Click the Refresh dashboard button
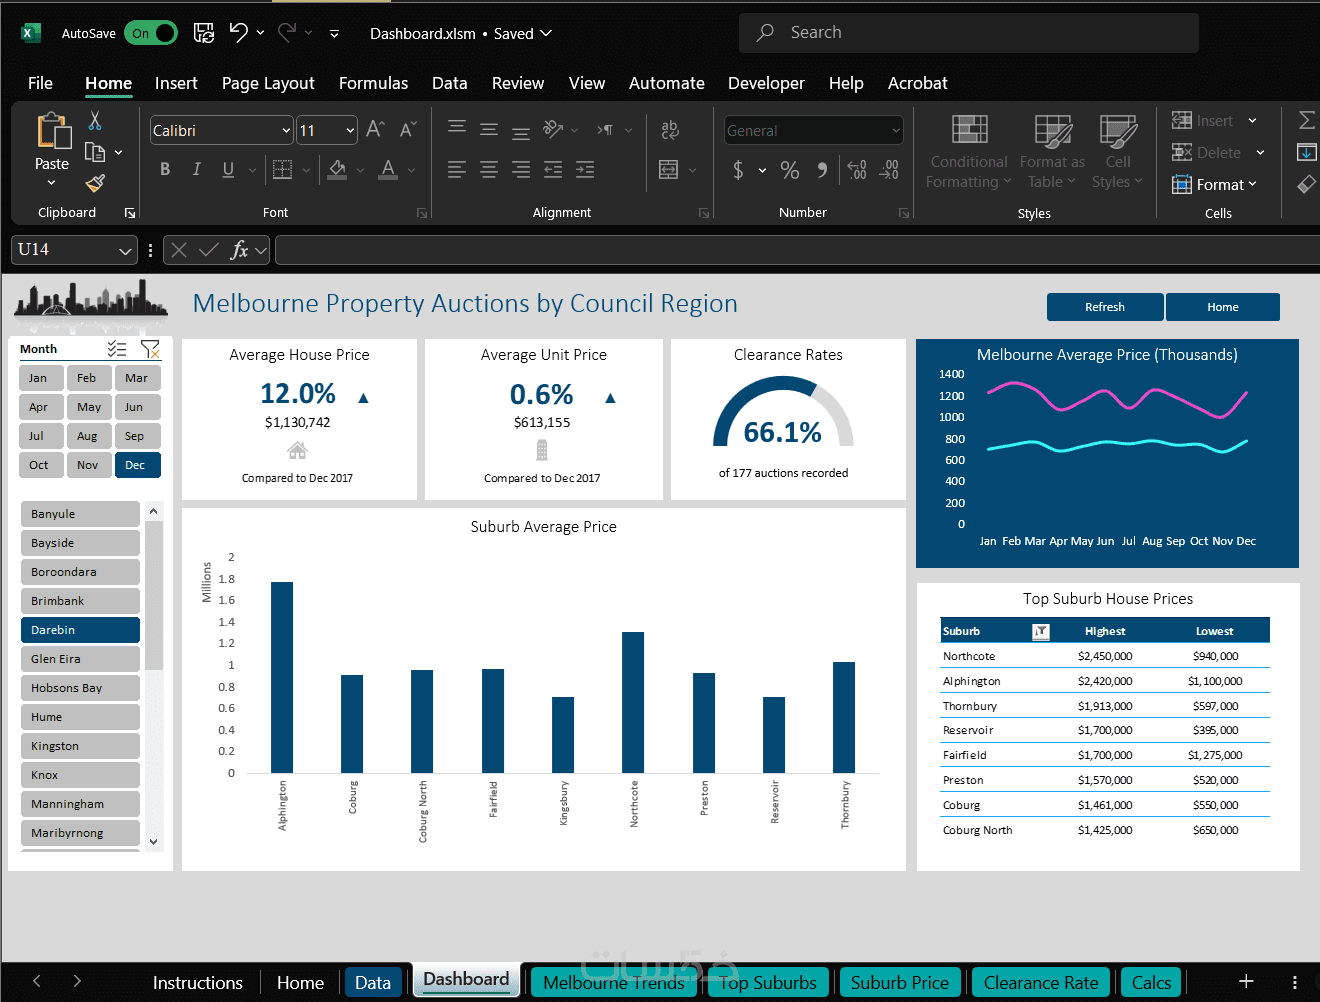Screen dimensions: 1320x1002 1105,307
